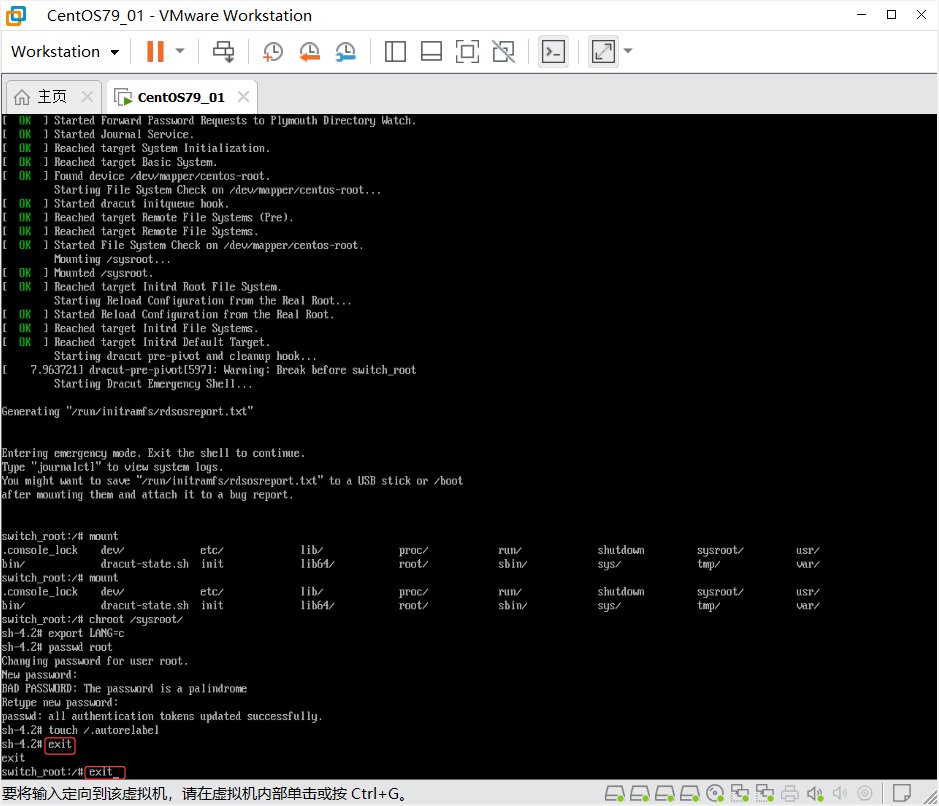Click the 'Changing password for user root.' line

pos(95,661)
